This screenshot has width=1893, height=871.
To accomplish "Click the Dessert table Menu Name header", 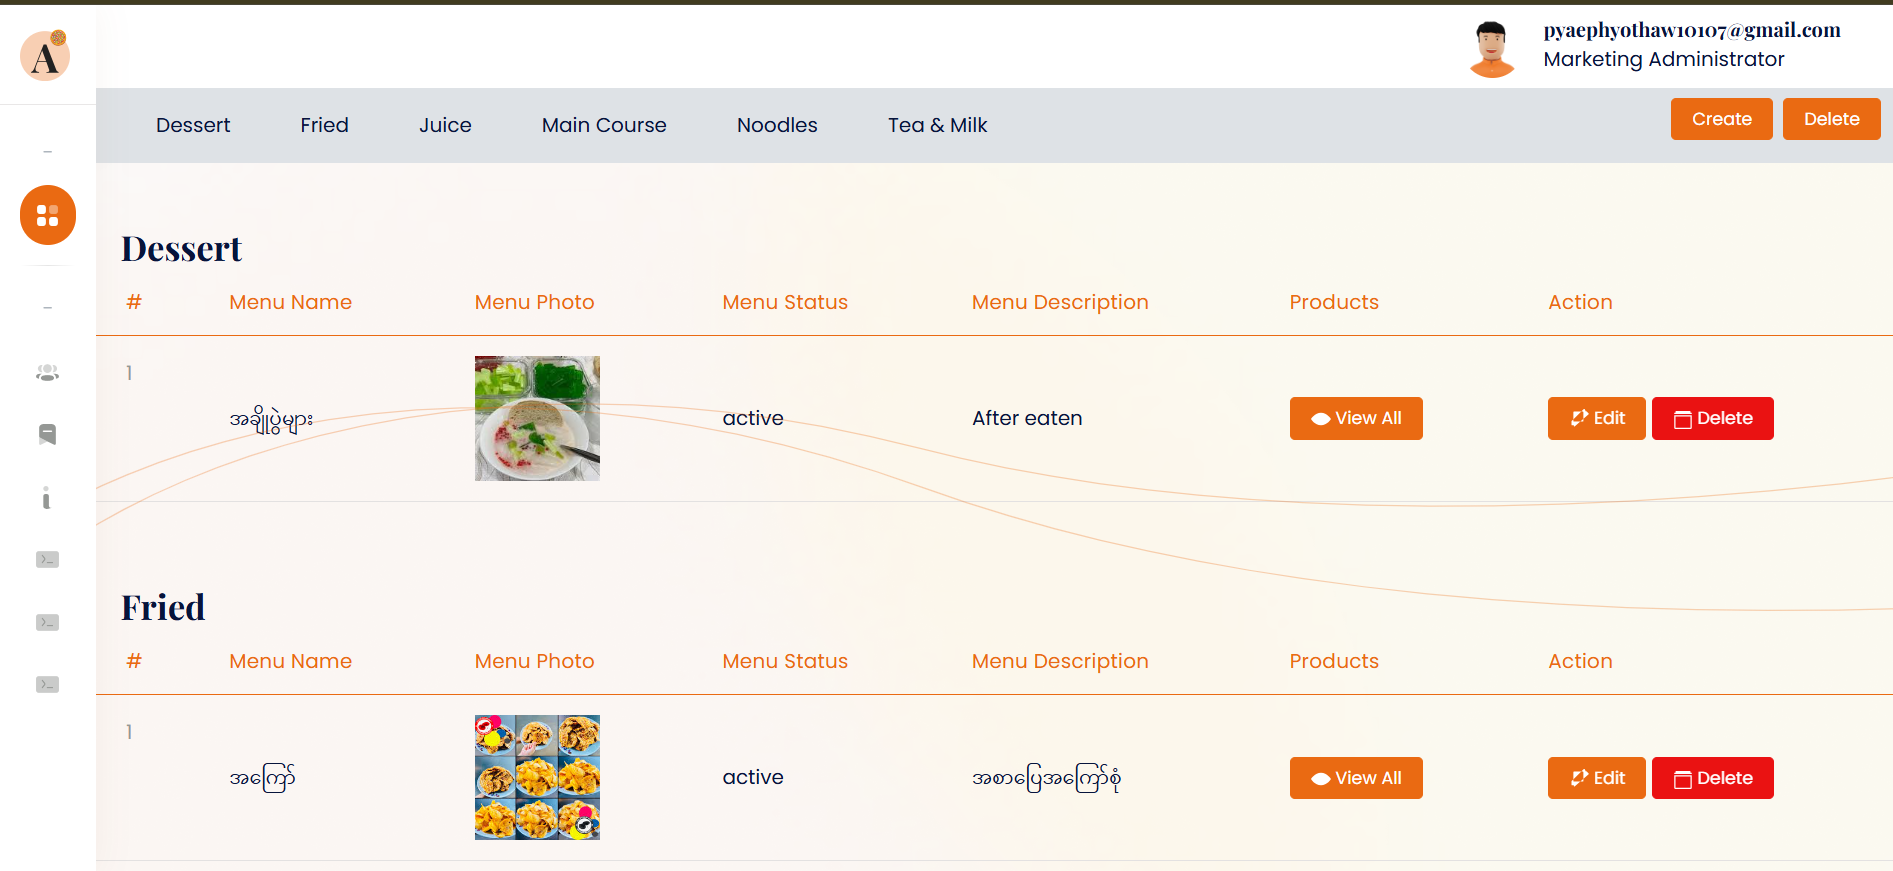I will click(x=290, y=302).
